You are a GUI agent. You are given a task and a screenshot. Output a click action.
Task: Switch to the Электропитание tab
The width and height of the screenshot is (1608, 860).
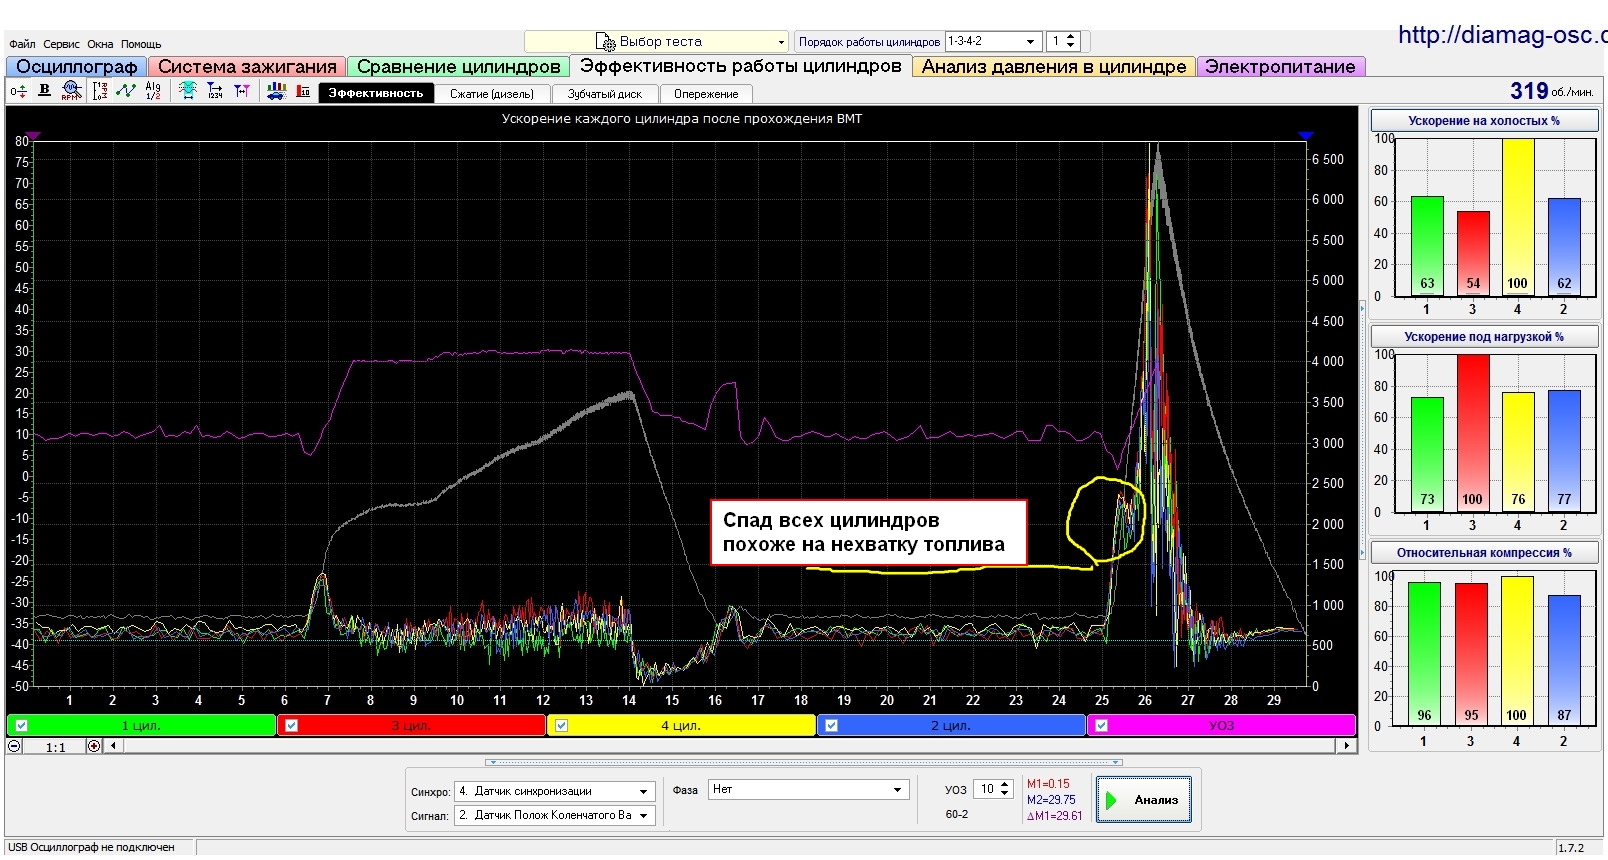point(1280,66)
